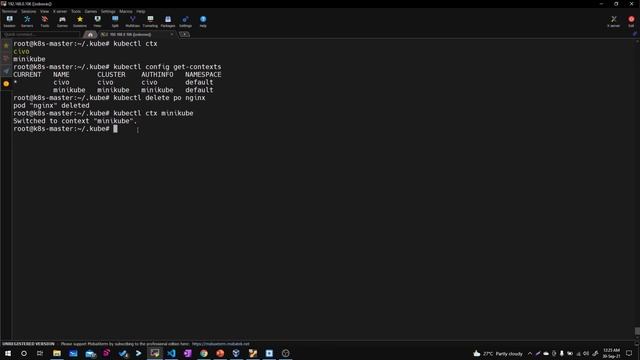Click the UNREGISTERED VERSION status text
The height and width of the screenshot is (360, 640).
[28, 344]
